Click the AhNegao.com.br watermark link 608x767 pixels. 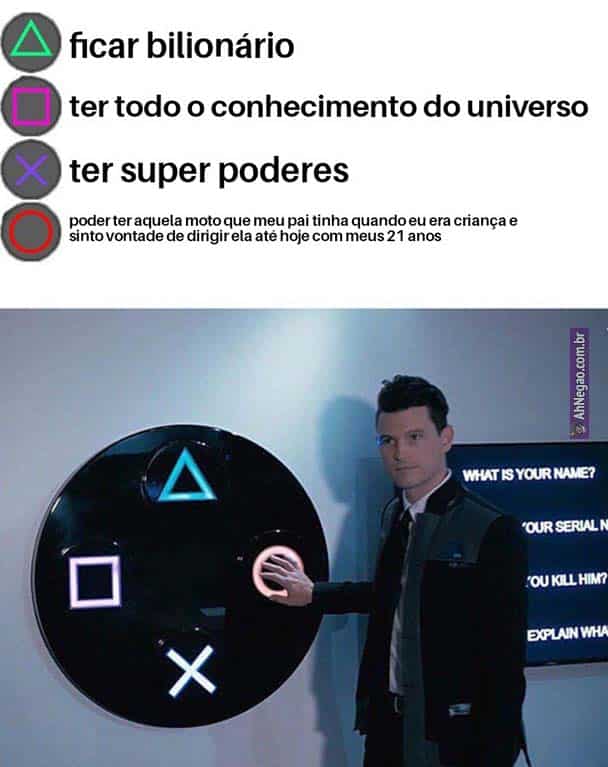pyautogui.click(x=579, y=384)
